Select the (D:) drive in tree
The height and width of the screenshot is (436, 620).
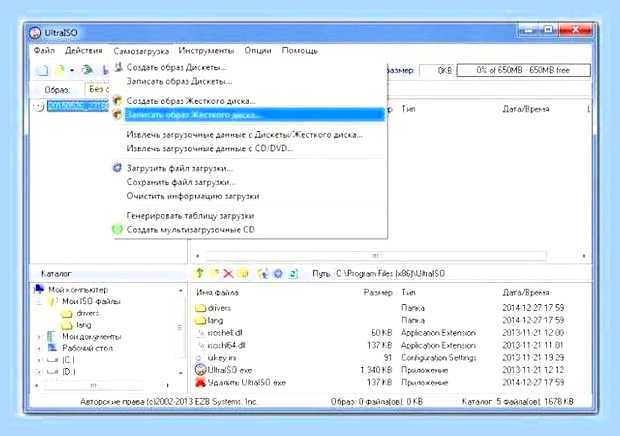click(x=68, y=372)
